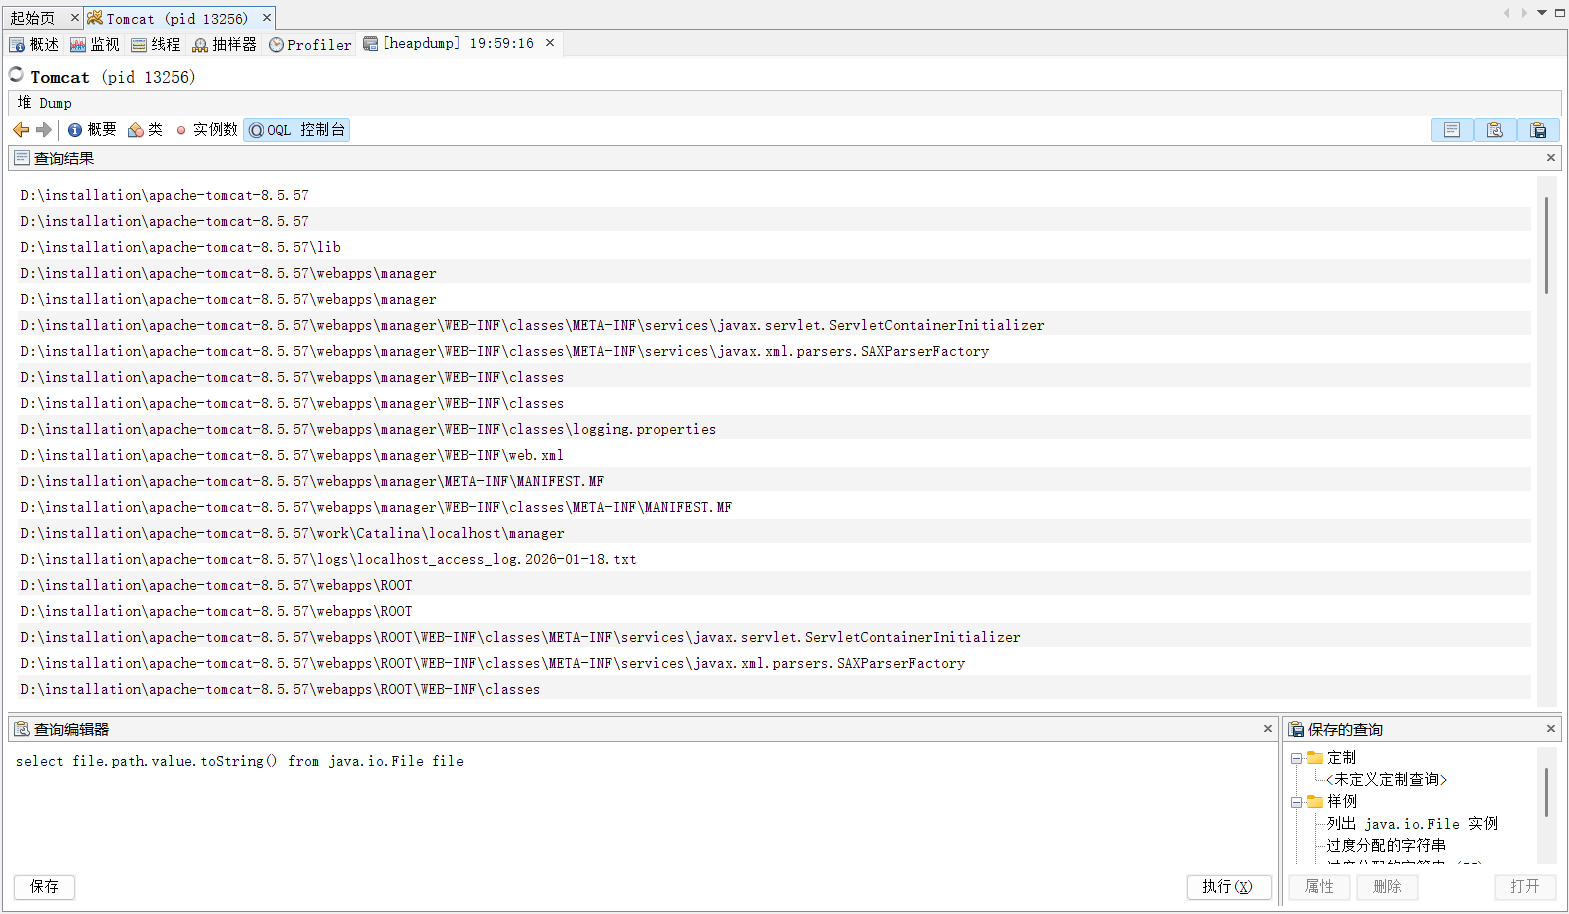Viewport: 1569px width, 914px height.
Task: Select manager ServletContainerInitializer result row
Action: tap(774, 325)
